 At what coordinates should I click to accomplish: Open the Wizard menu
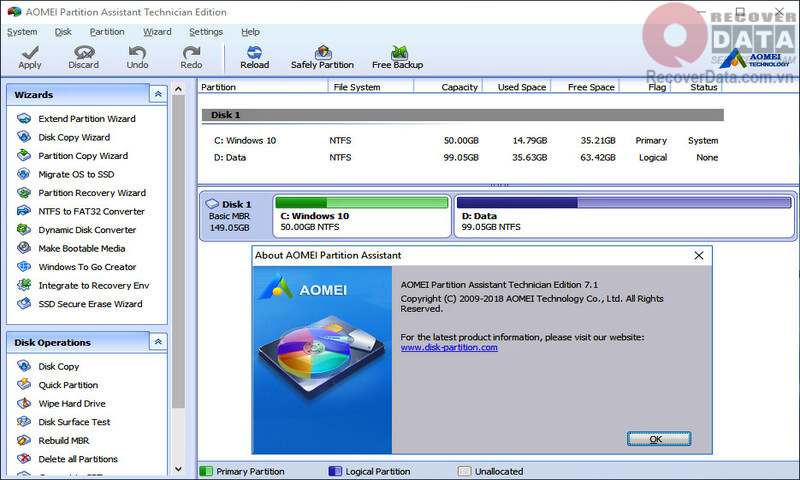(157, 32)
